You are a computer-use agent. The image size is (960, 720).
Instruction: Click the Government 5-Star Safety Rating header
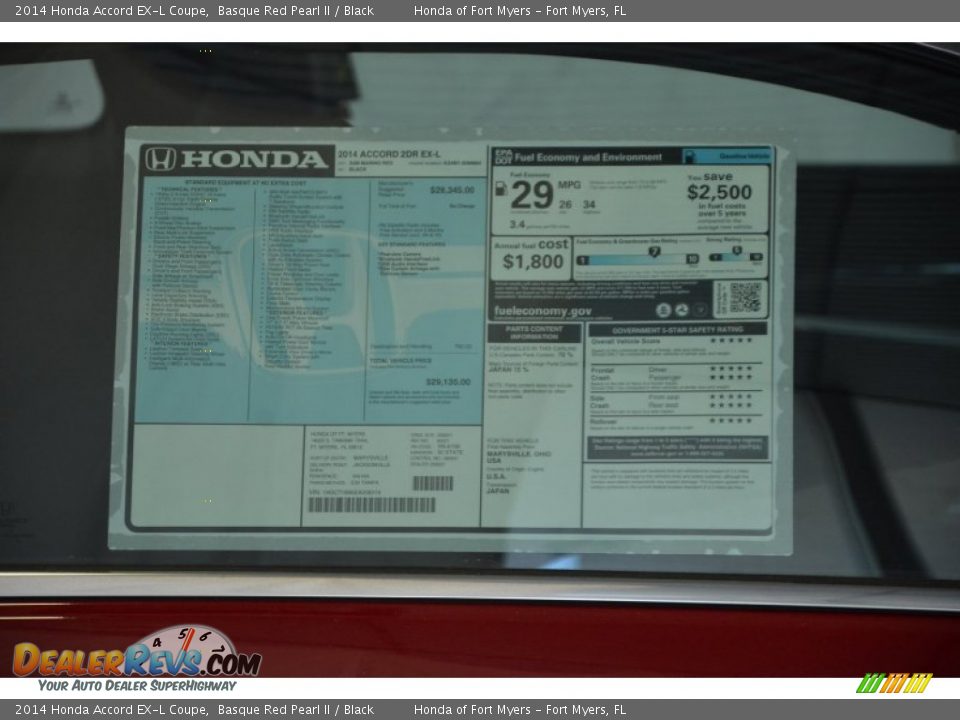pyautogui.click(x=677, y=329)
